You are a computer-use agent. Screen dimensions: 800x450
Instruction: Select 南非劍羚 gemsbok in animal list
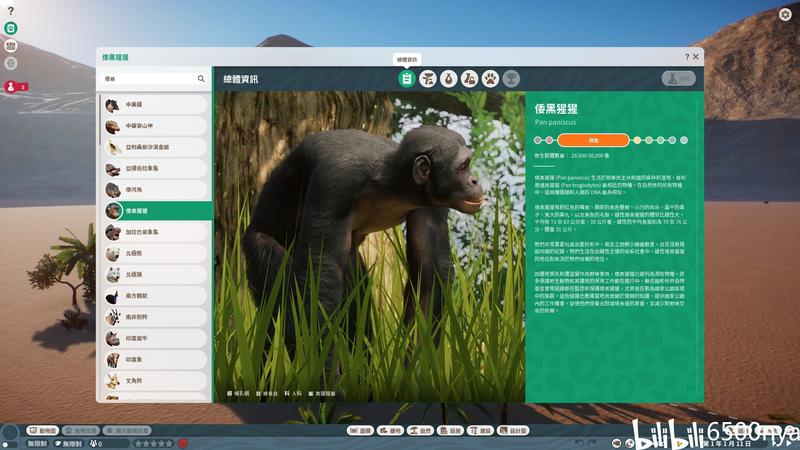pos(156,317)
